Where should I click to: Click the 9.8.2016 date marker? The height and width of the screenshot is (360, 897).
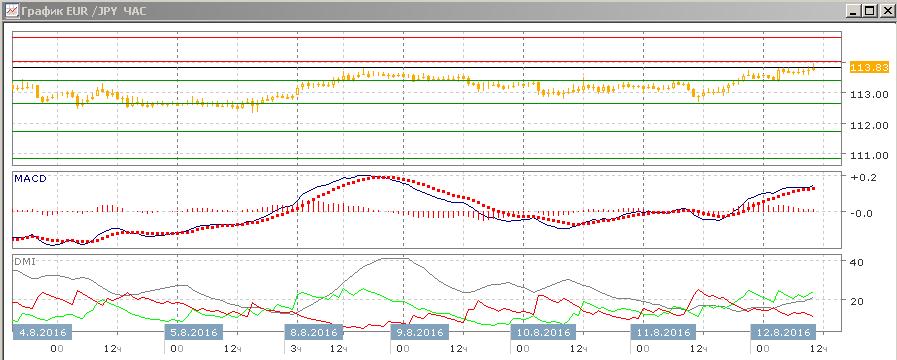click(418, 332)
